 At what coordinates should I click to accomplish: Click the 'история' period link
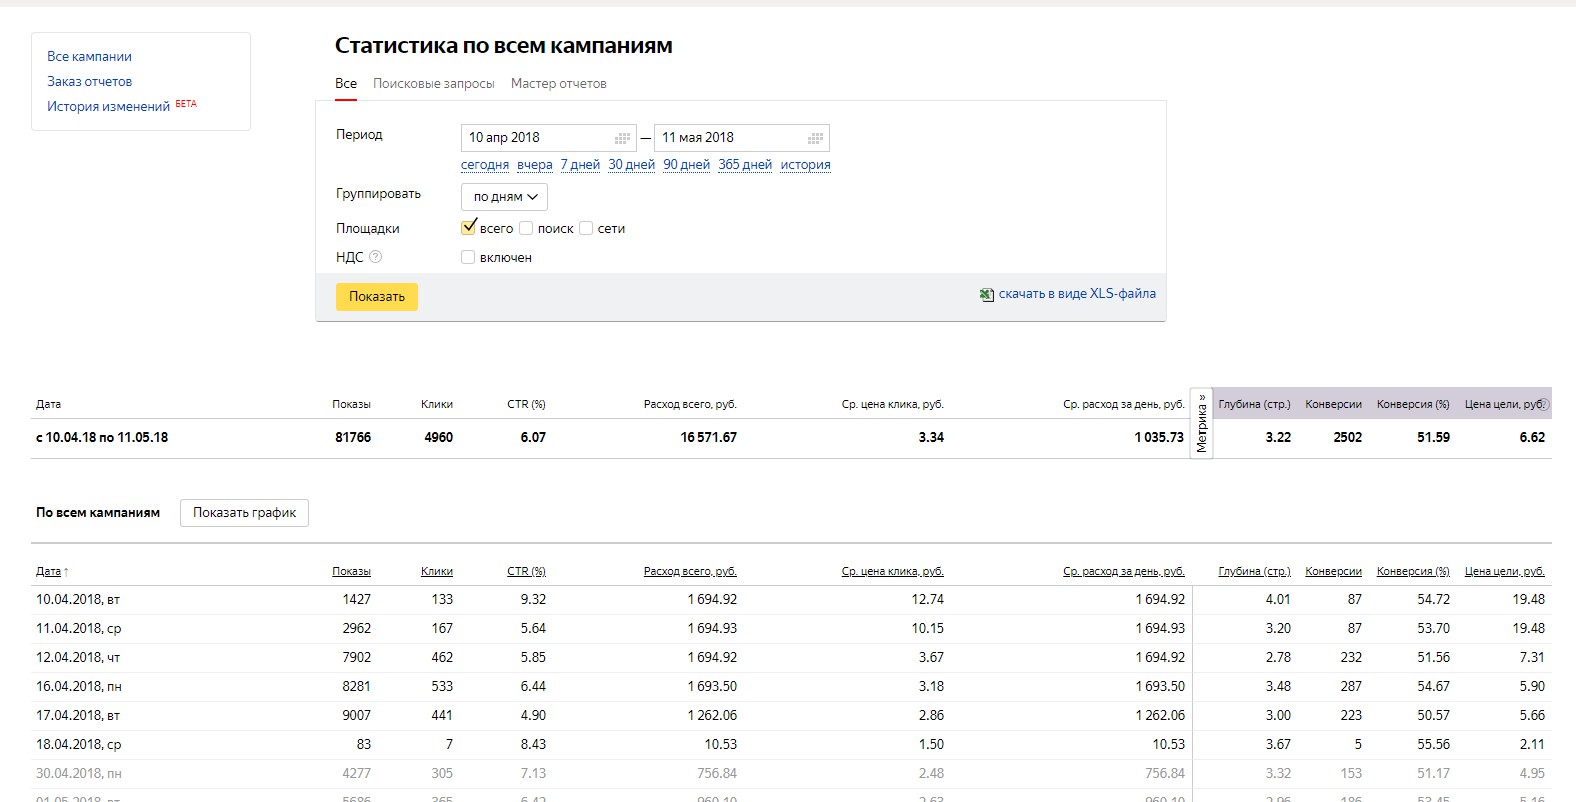[x=806, y=164]
